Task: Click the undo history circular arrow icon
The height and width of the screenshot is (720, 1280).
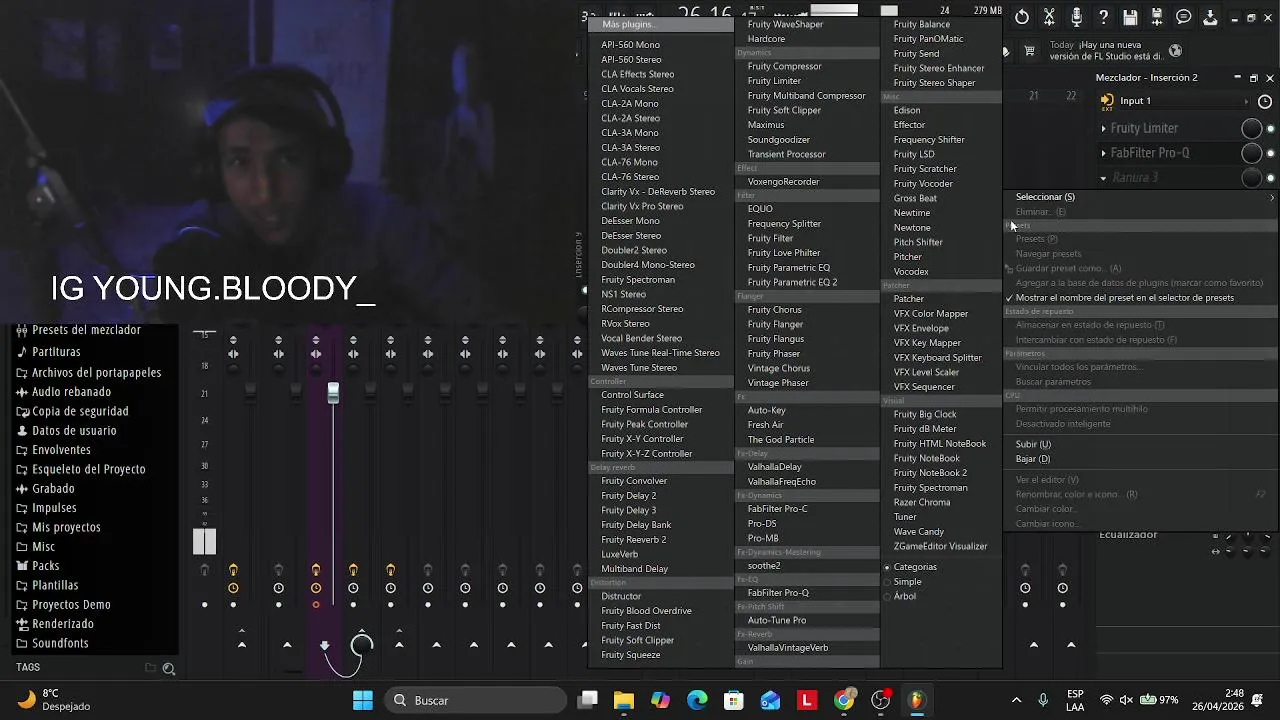Action: click(1022, 17)
